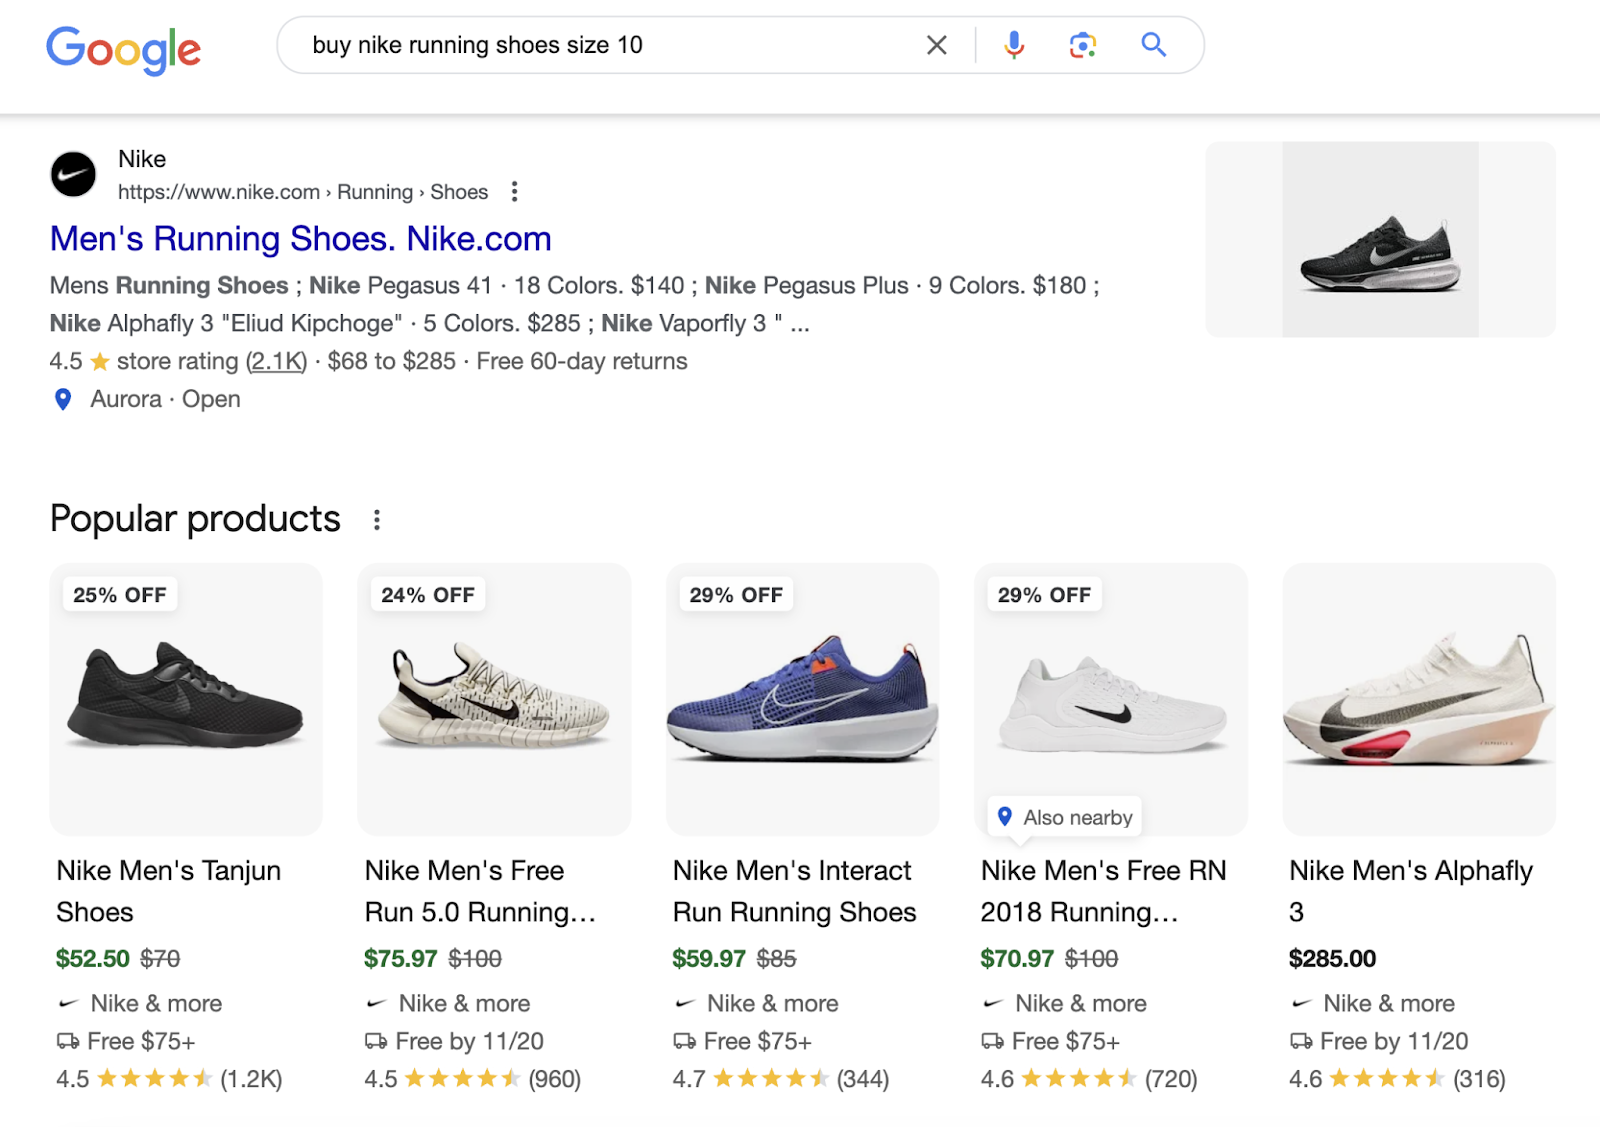Clear the search query with the X icon
The height and width of the screenshot is (1127, 1600).
[936, 45]
